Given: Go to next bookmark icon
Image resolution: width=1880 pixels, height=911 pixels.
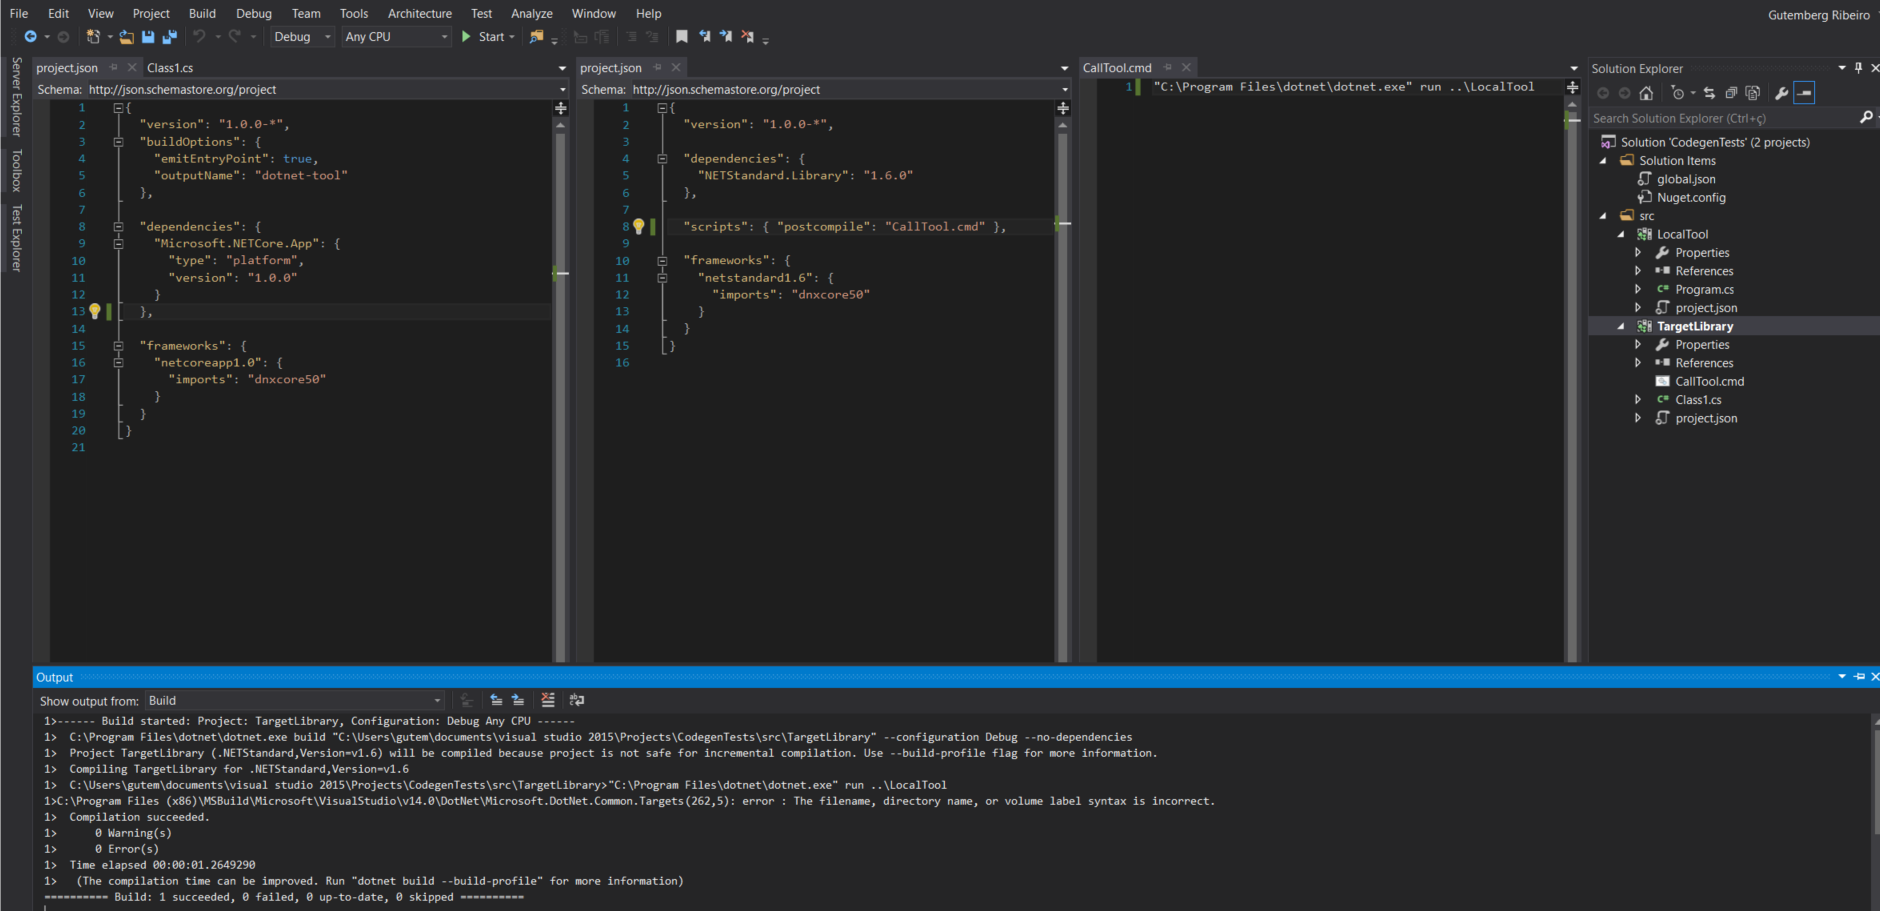Looking at the screenshot, I should click(x=725, y=37).
